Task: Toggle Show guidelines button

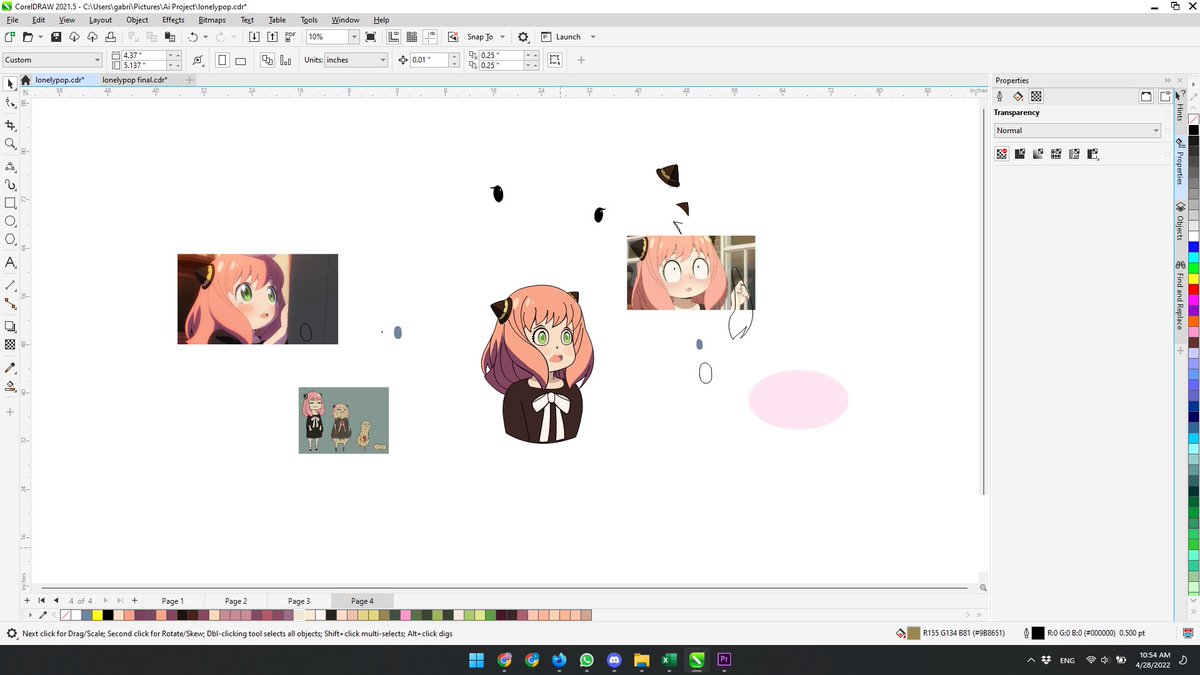Action: 431,37
